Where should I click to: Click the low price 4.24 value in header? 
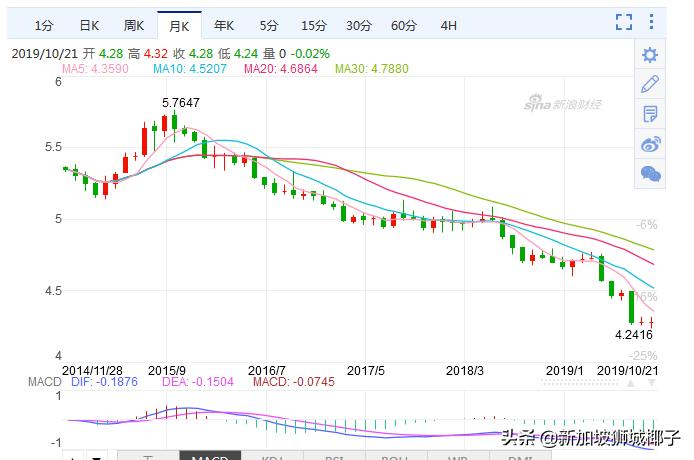[x=246, y=54]
